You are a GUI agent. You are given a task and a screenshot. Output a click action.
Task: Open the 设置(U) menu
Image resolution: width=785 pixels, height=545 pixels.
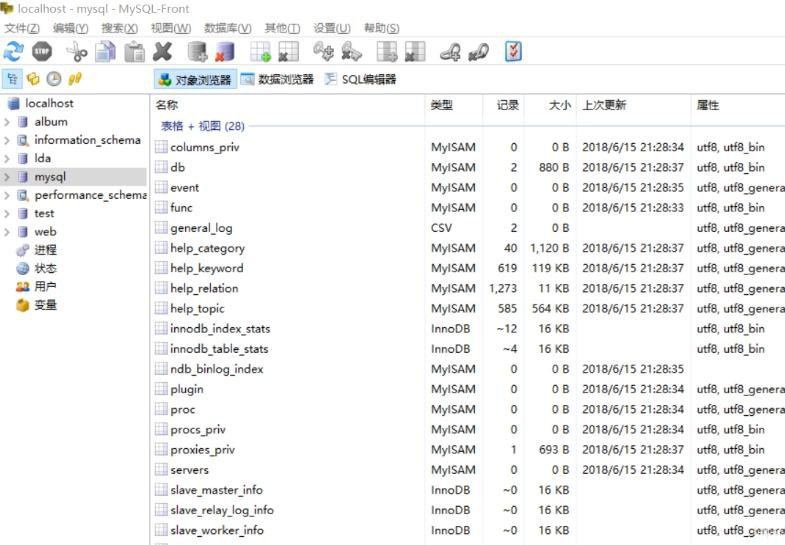tap(332, 28)
